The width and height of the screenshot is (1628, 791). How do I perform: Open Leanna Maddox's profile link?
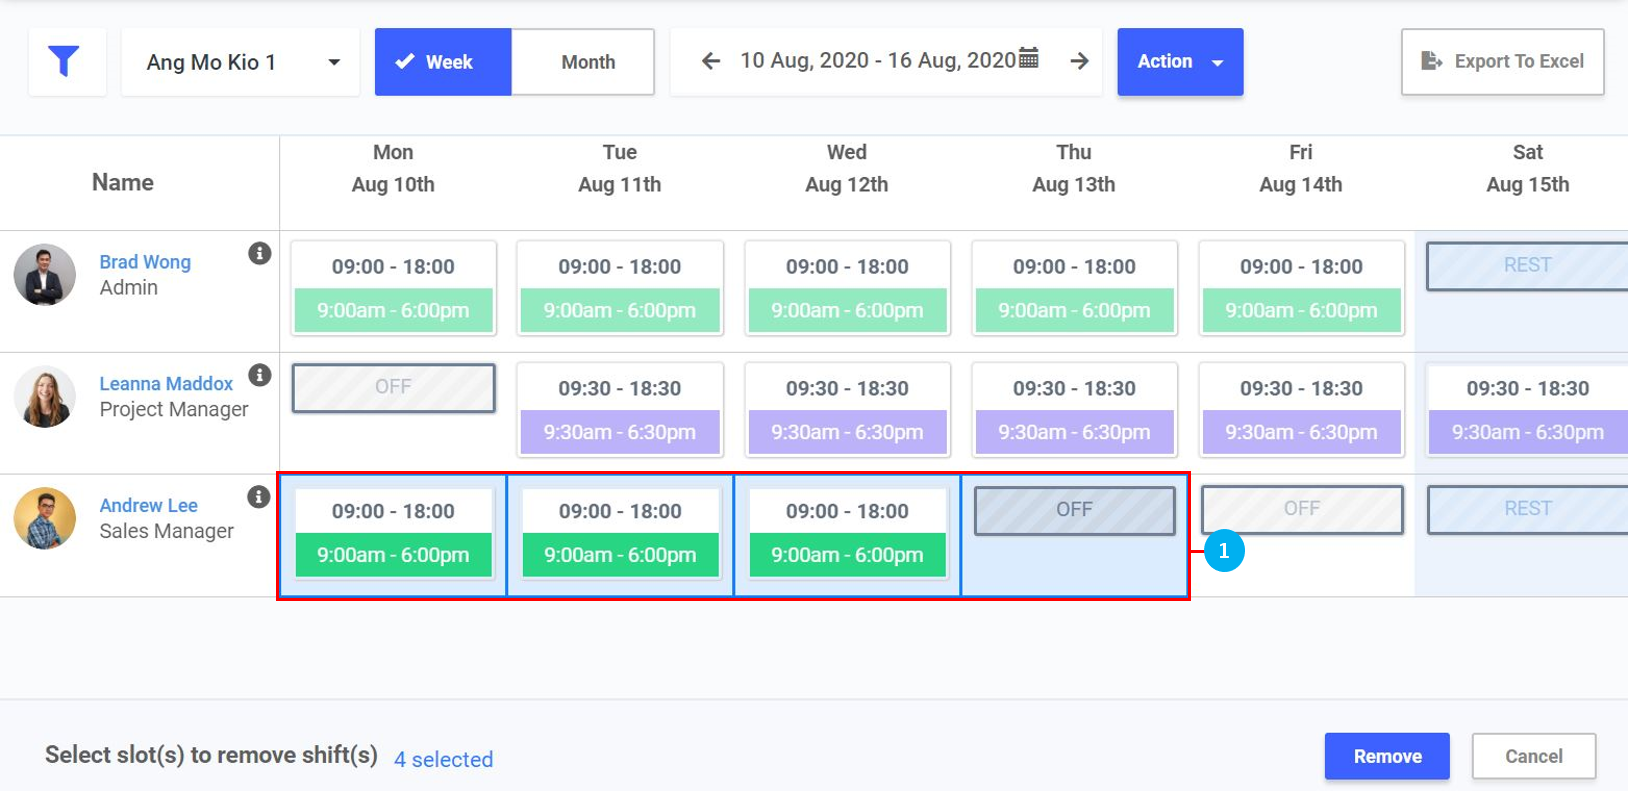(x=166, y=384)
